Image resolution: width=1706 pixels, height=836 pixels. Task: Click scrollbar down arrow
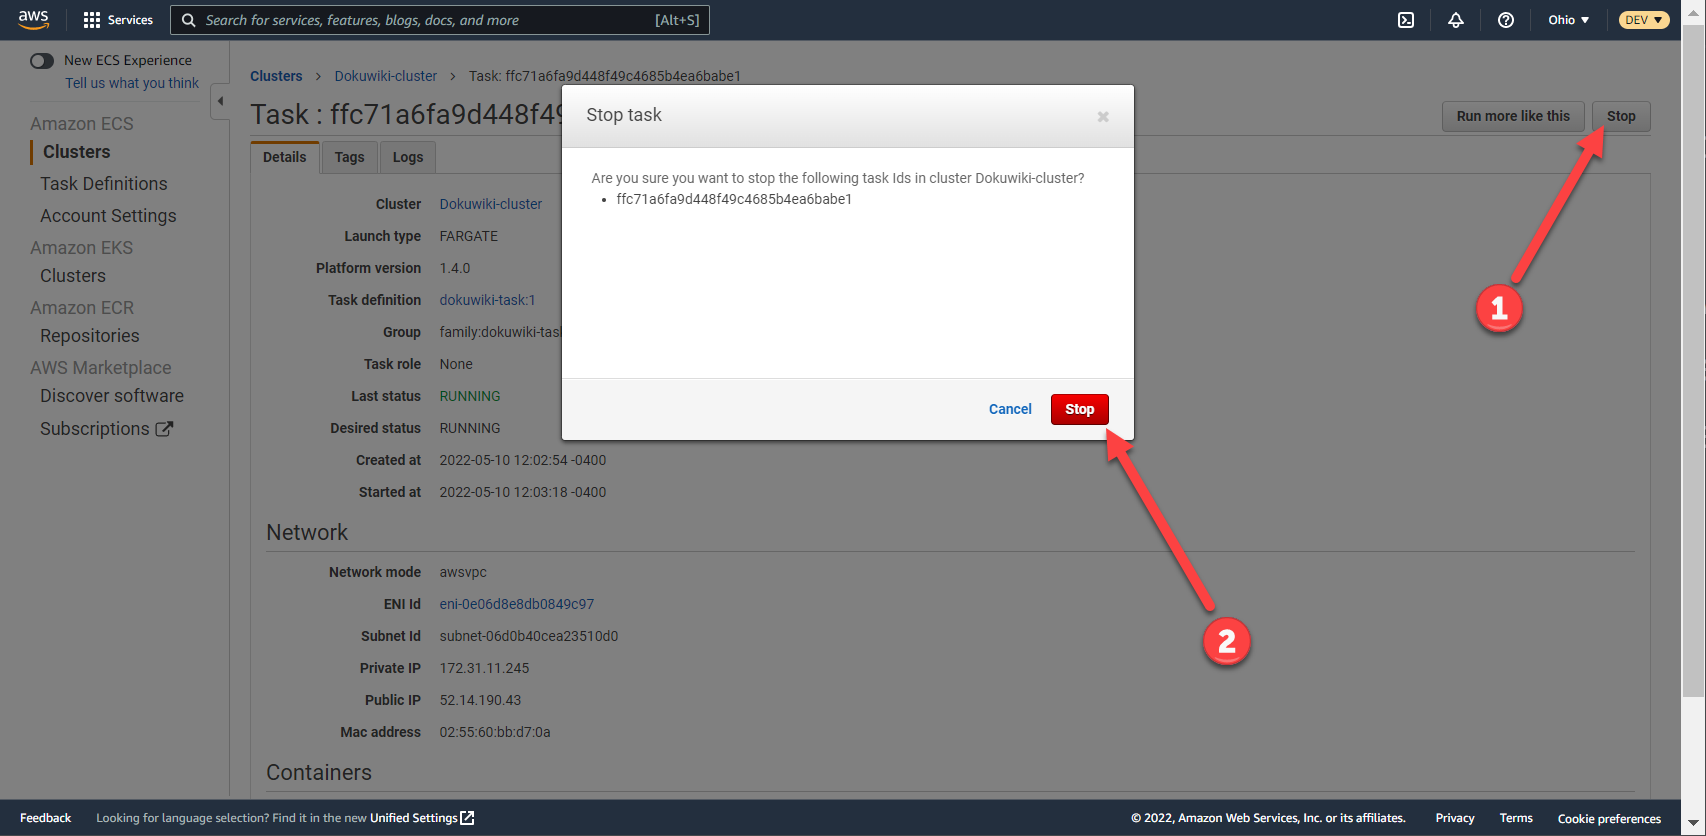(x=1693, y=824)
